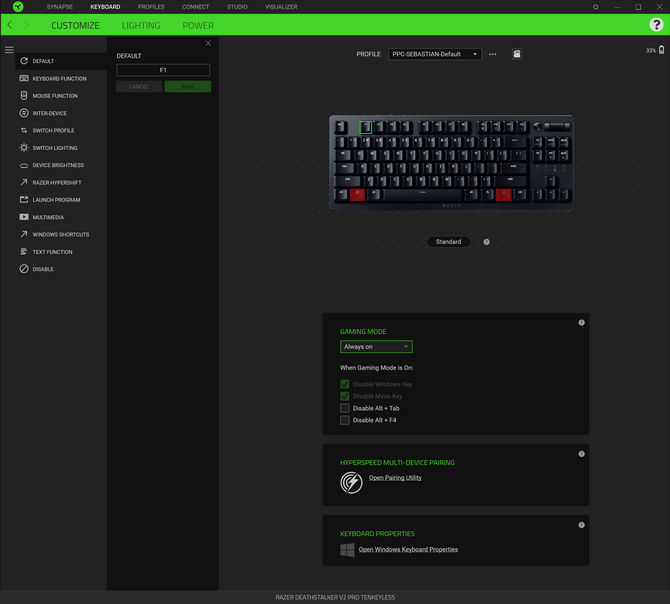
Task: Click the Cancel button
Action: point(139,87)
